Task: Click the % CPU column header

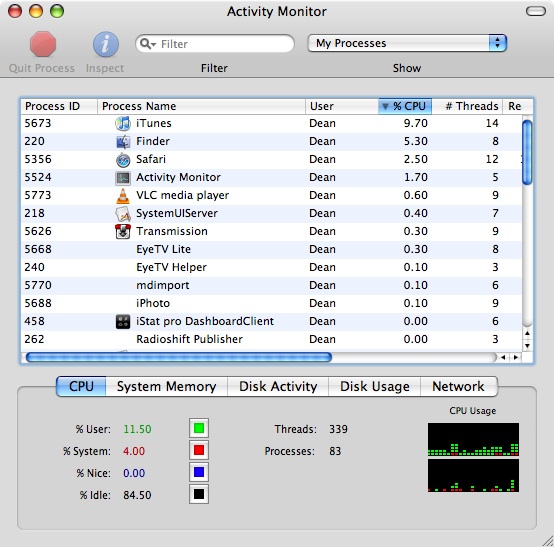Action: click(x=405, y=106)
